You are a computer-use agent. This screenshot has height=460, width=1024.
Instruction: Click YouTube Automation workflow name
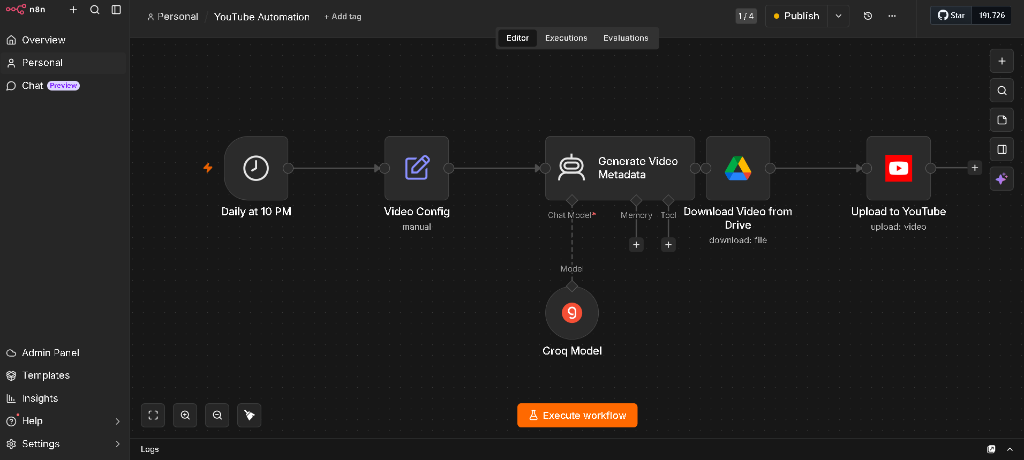(x=262, y=16)
